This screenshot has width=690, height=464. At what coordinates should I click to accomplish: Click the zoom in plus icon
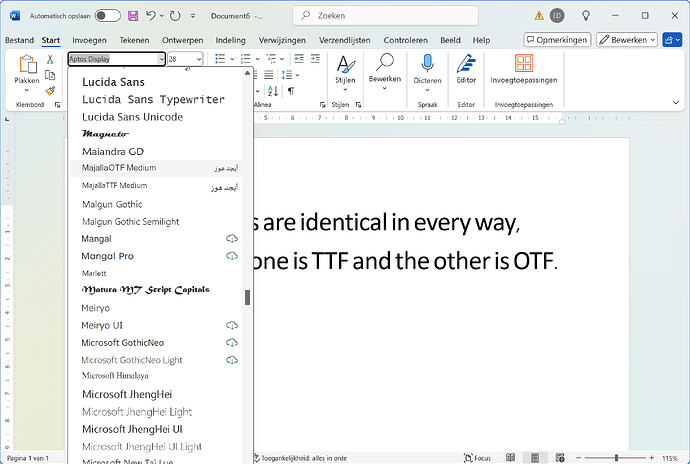click(x=652, y=458)
